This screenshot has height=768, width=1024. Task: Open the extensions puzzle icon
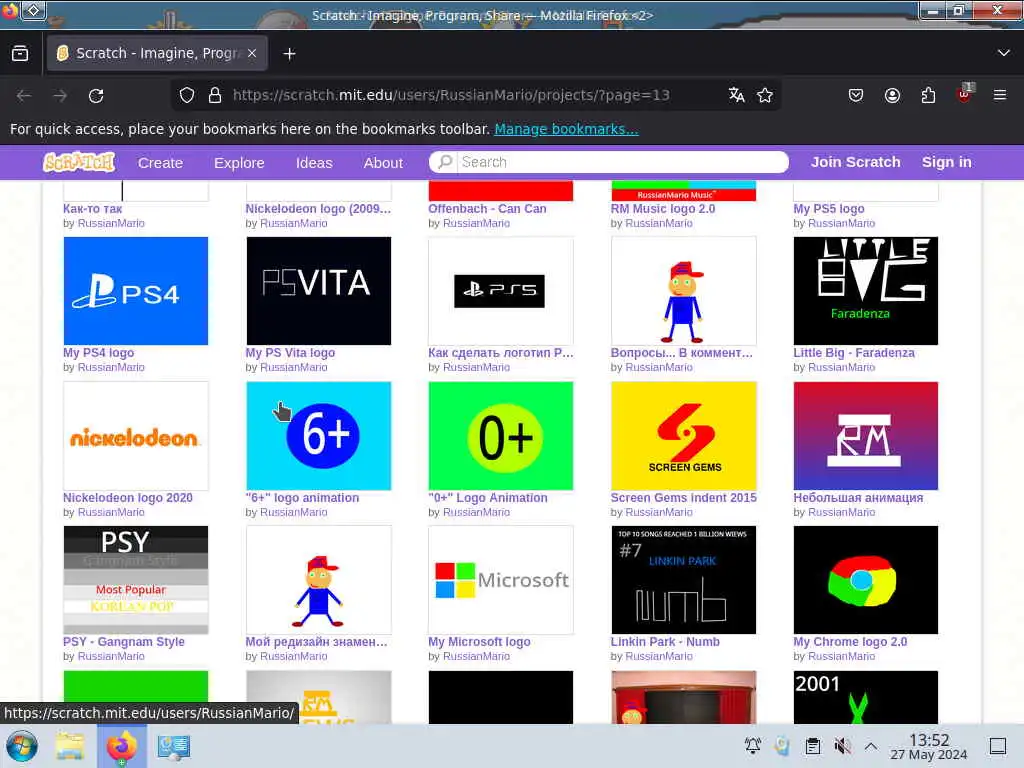[928, 95]
